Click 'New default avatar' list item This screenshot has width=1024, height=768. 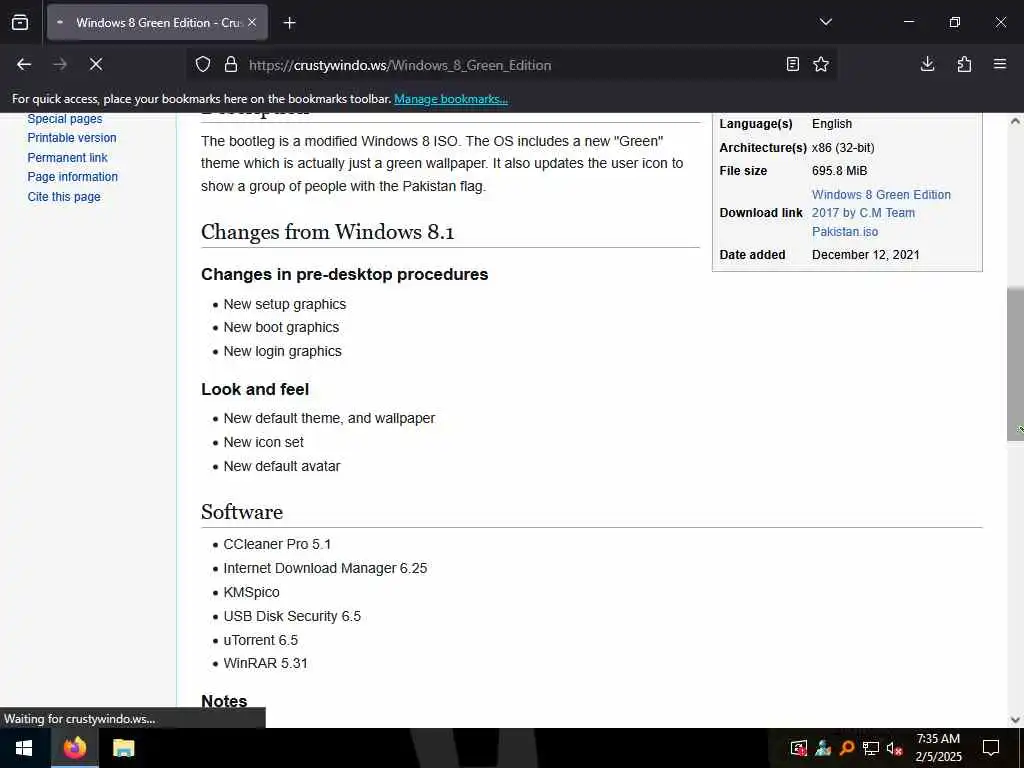click(281, 466)
